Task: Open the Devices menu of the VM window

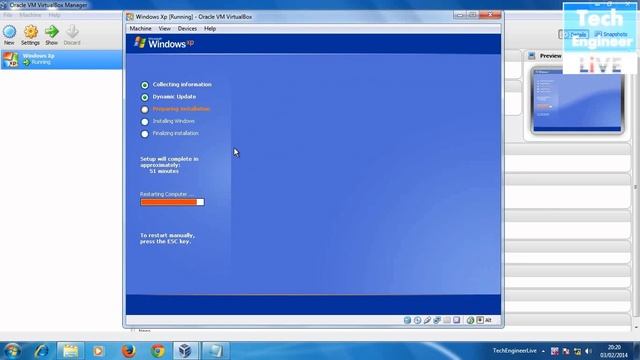Action: coord(187,29)
